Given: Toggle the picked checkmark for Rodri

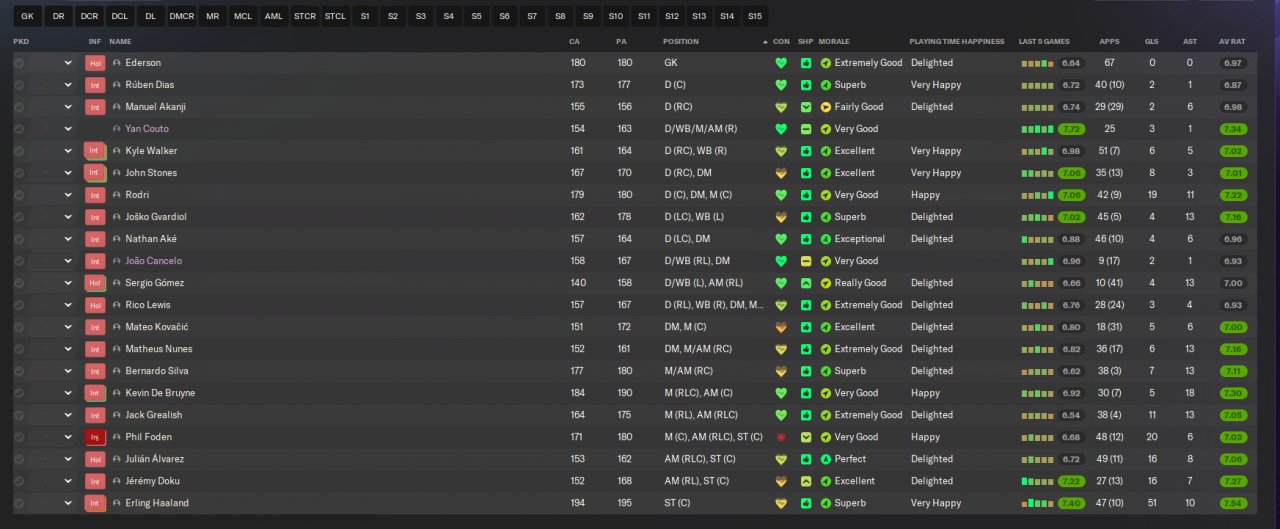Looking at the screenshot, I should 19,195.
